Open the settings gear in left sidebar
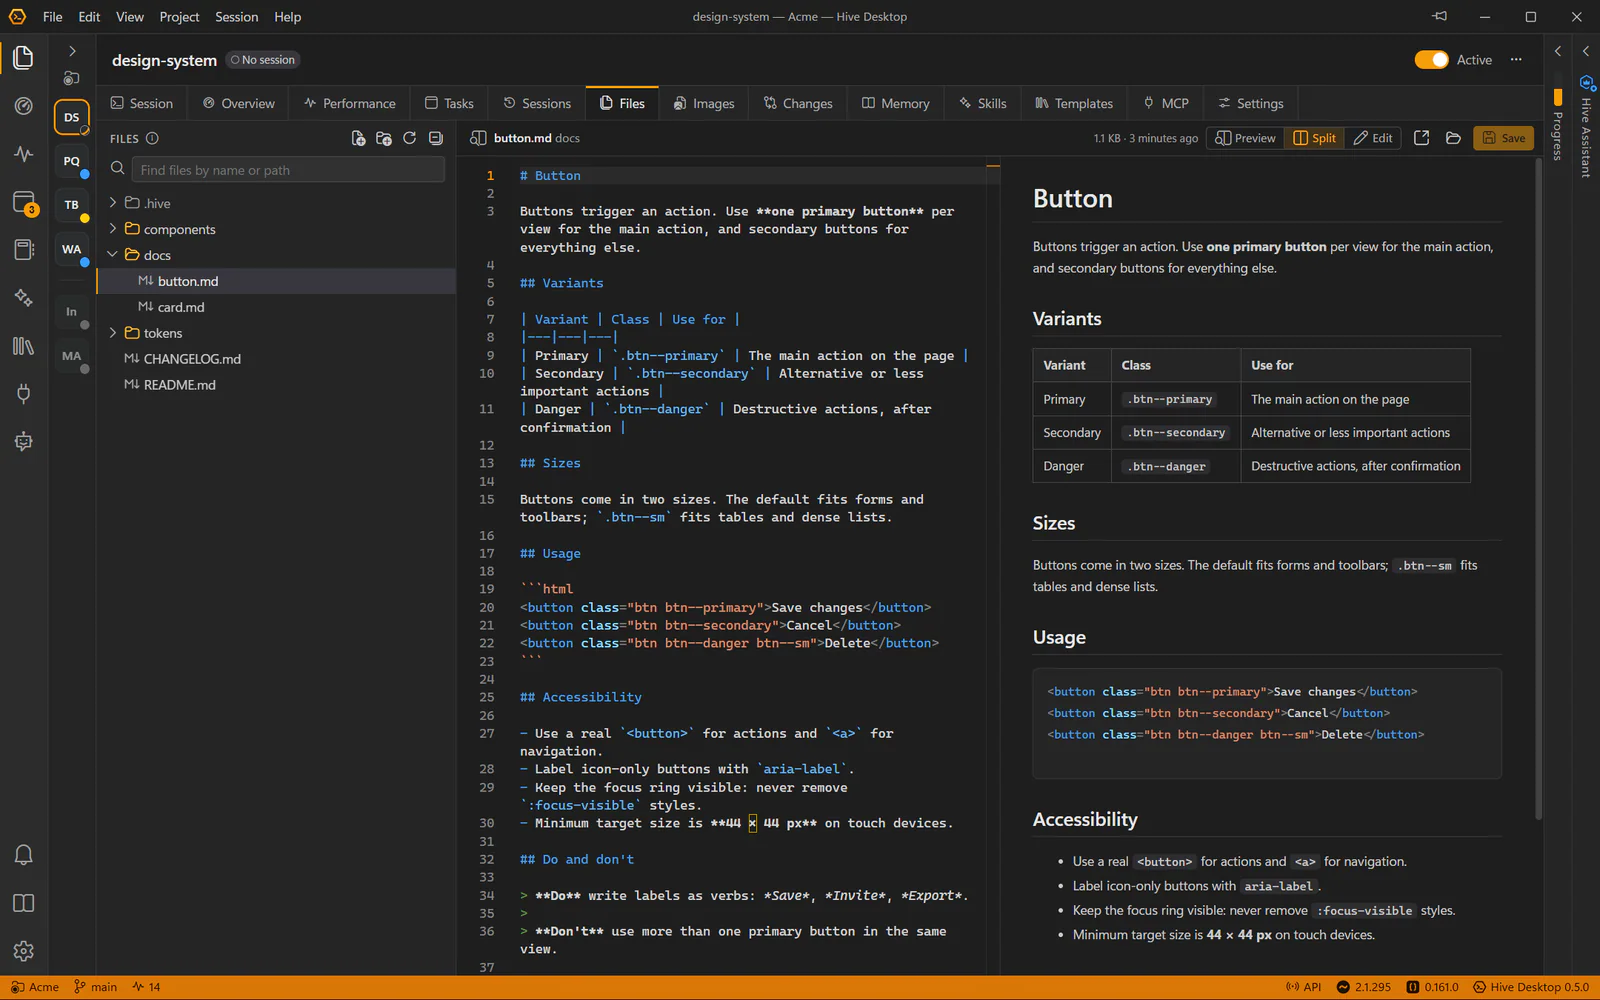The image size is (1600, 1000). pos(23,951)
